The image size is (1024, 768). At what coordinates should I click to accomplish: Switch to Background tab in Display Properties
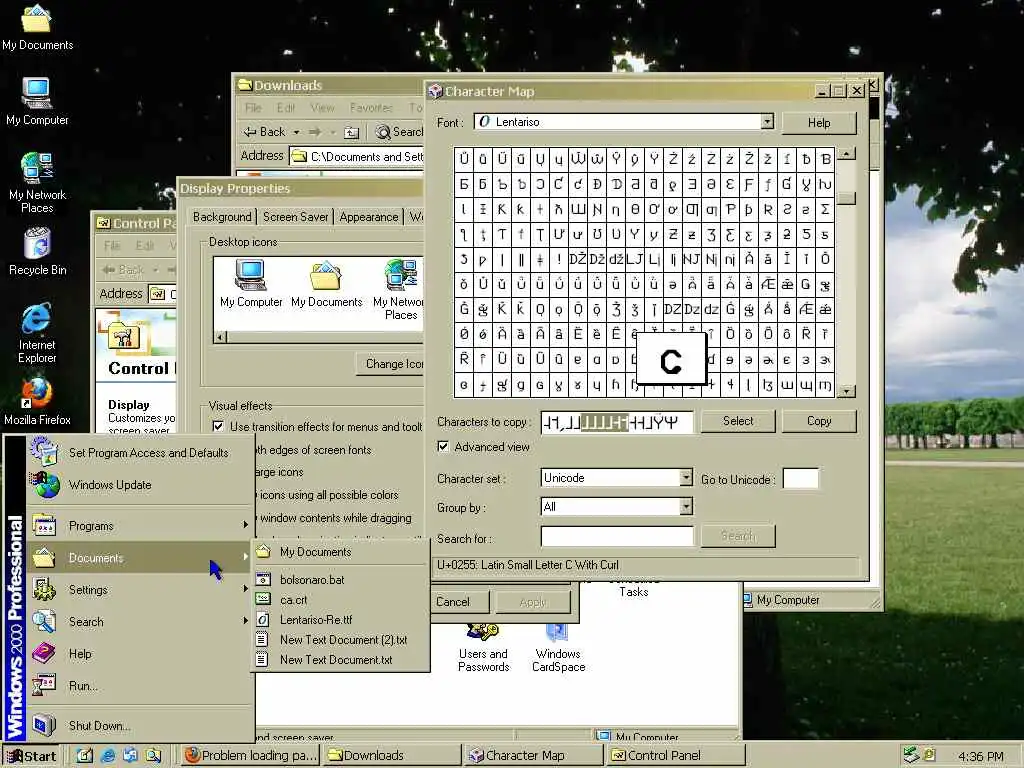pos(222,217)
